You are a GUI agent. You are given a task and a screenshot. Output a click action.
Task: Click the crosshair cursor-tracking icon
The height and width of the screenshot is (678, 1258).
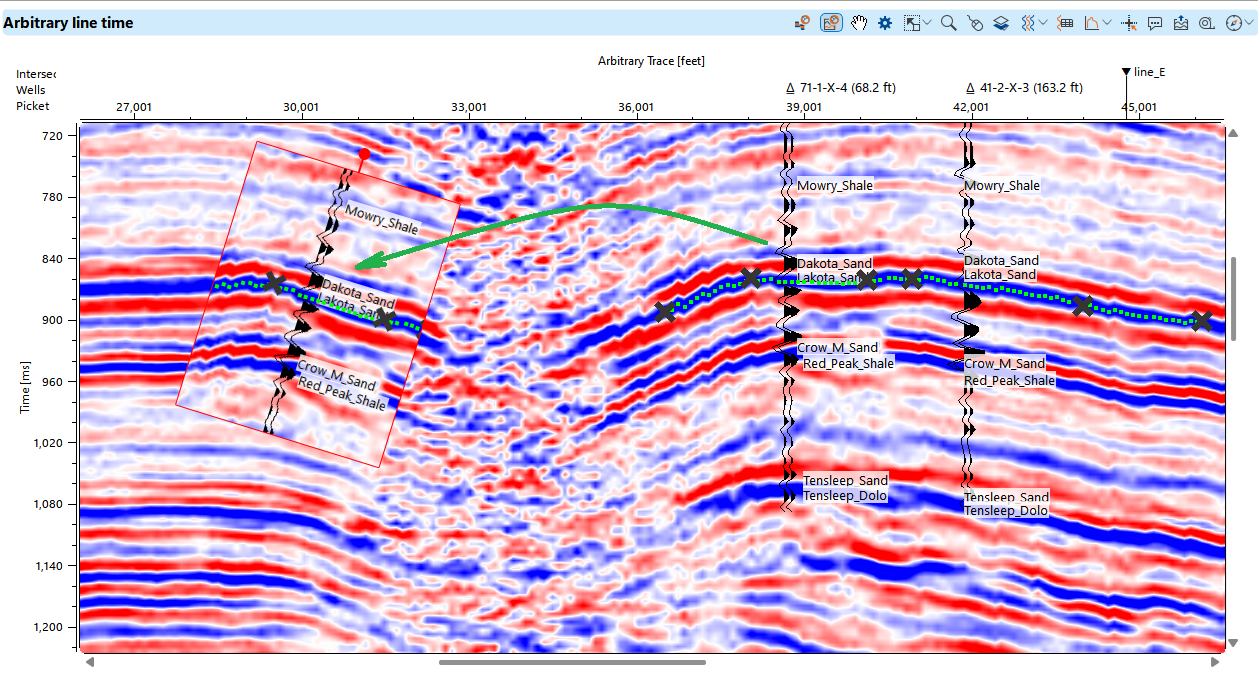coord(1128,22)
